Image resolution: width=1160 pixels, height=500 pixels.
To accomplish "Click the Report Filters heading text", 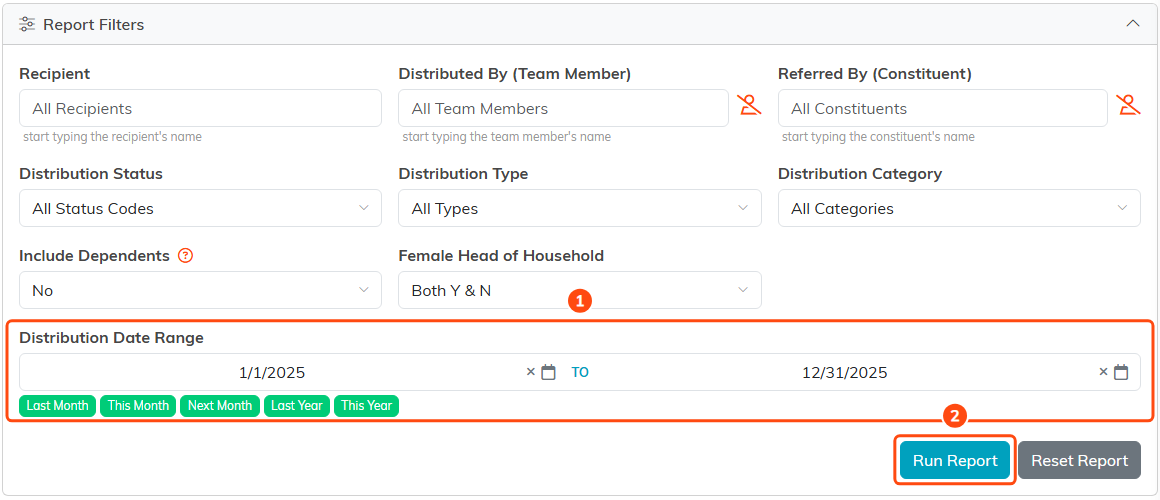I will (93, 24).
